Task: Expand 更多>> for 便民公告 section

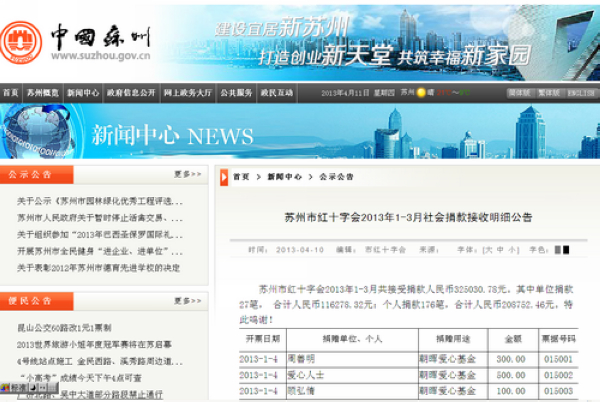Action: coord(187,300)
